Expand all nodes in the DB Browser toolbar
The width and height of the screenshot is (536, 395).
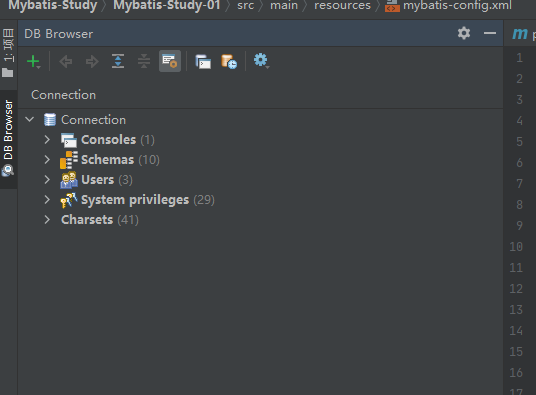[118, 62]
